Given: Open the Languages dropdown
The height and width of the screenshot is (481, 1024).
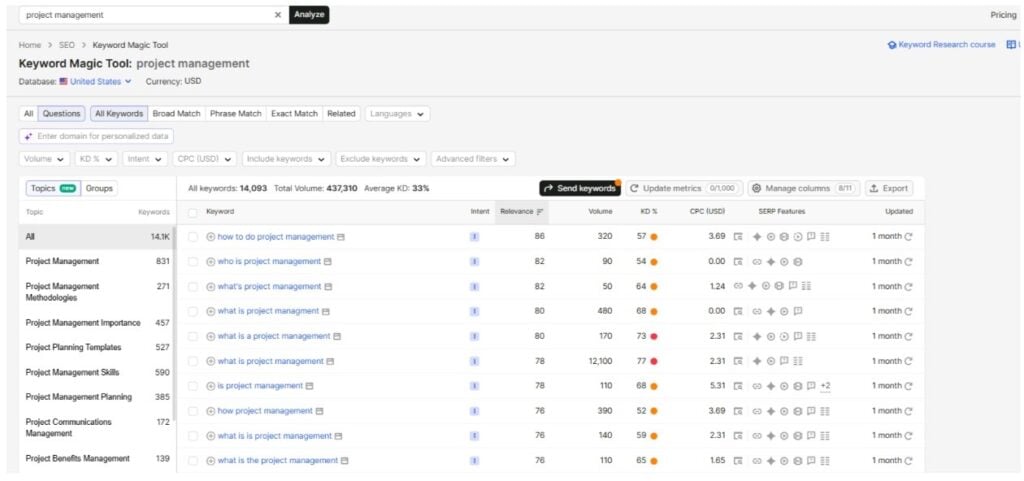Looking at the screenshot, I should [x=397, y=114].
